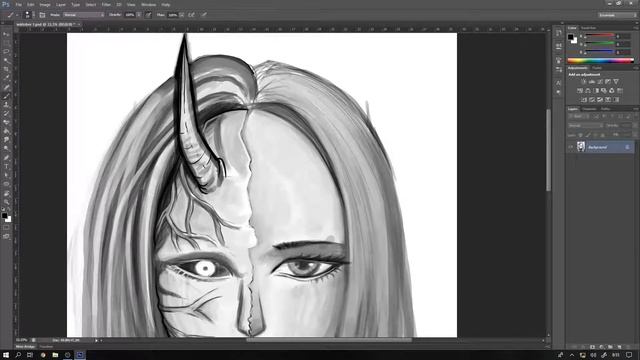Open the File menu
The height and width of the screenshot is (360, 640).
[18, 4]
